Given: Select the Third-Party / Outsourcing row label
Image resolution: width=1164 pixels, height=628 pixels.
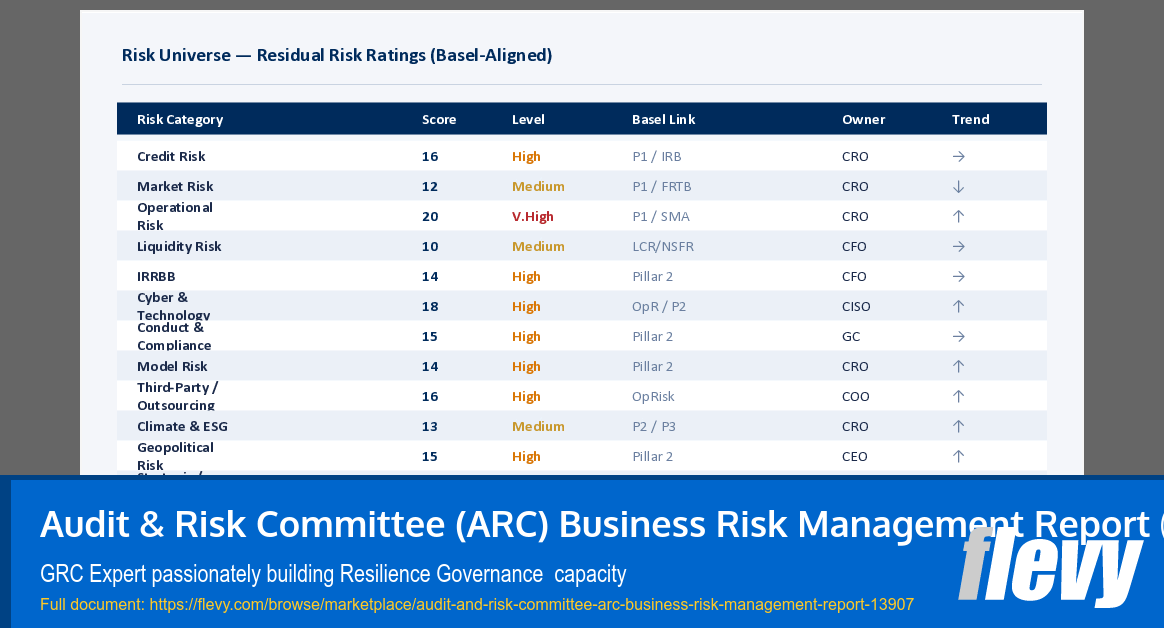Looking at the screenshot, I should (177, 396).
